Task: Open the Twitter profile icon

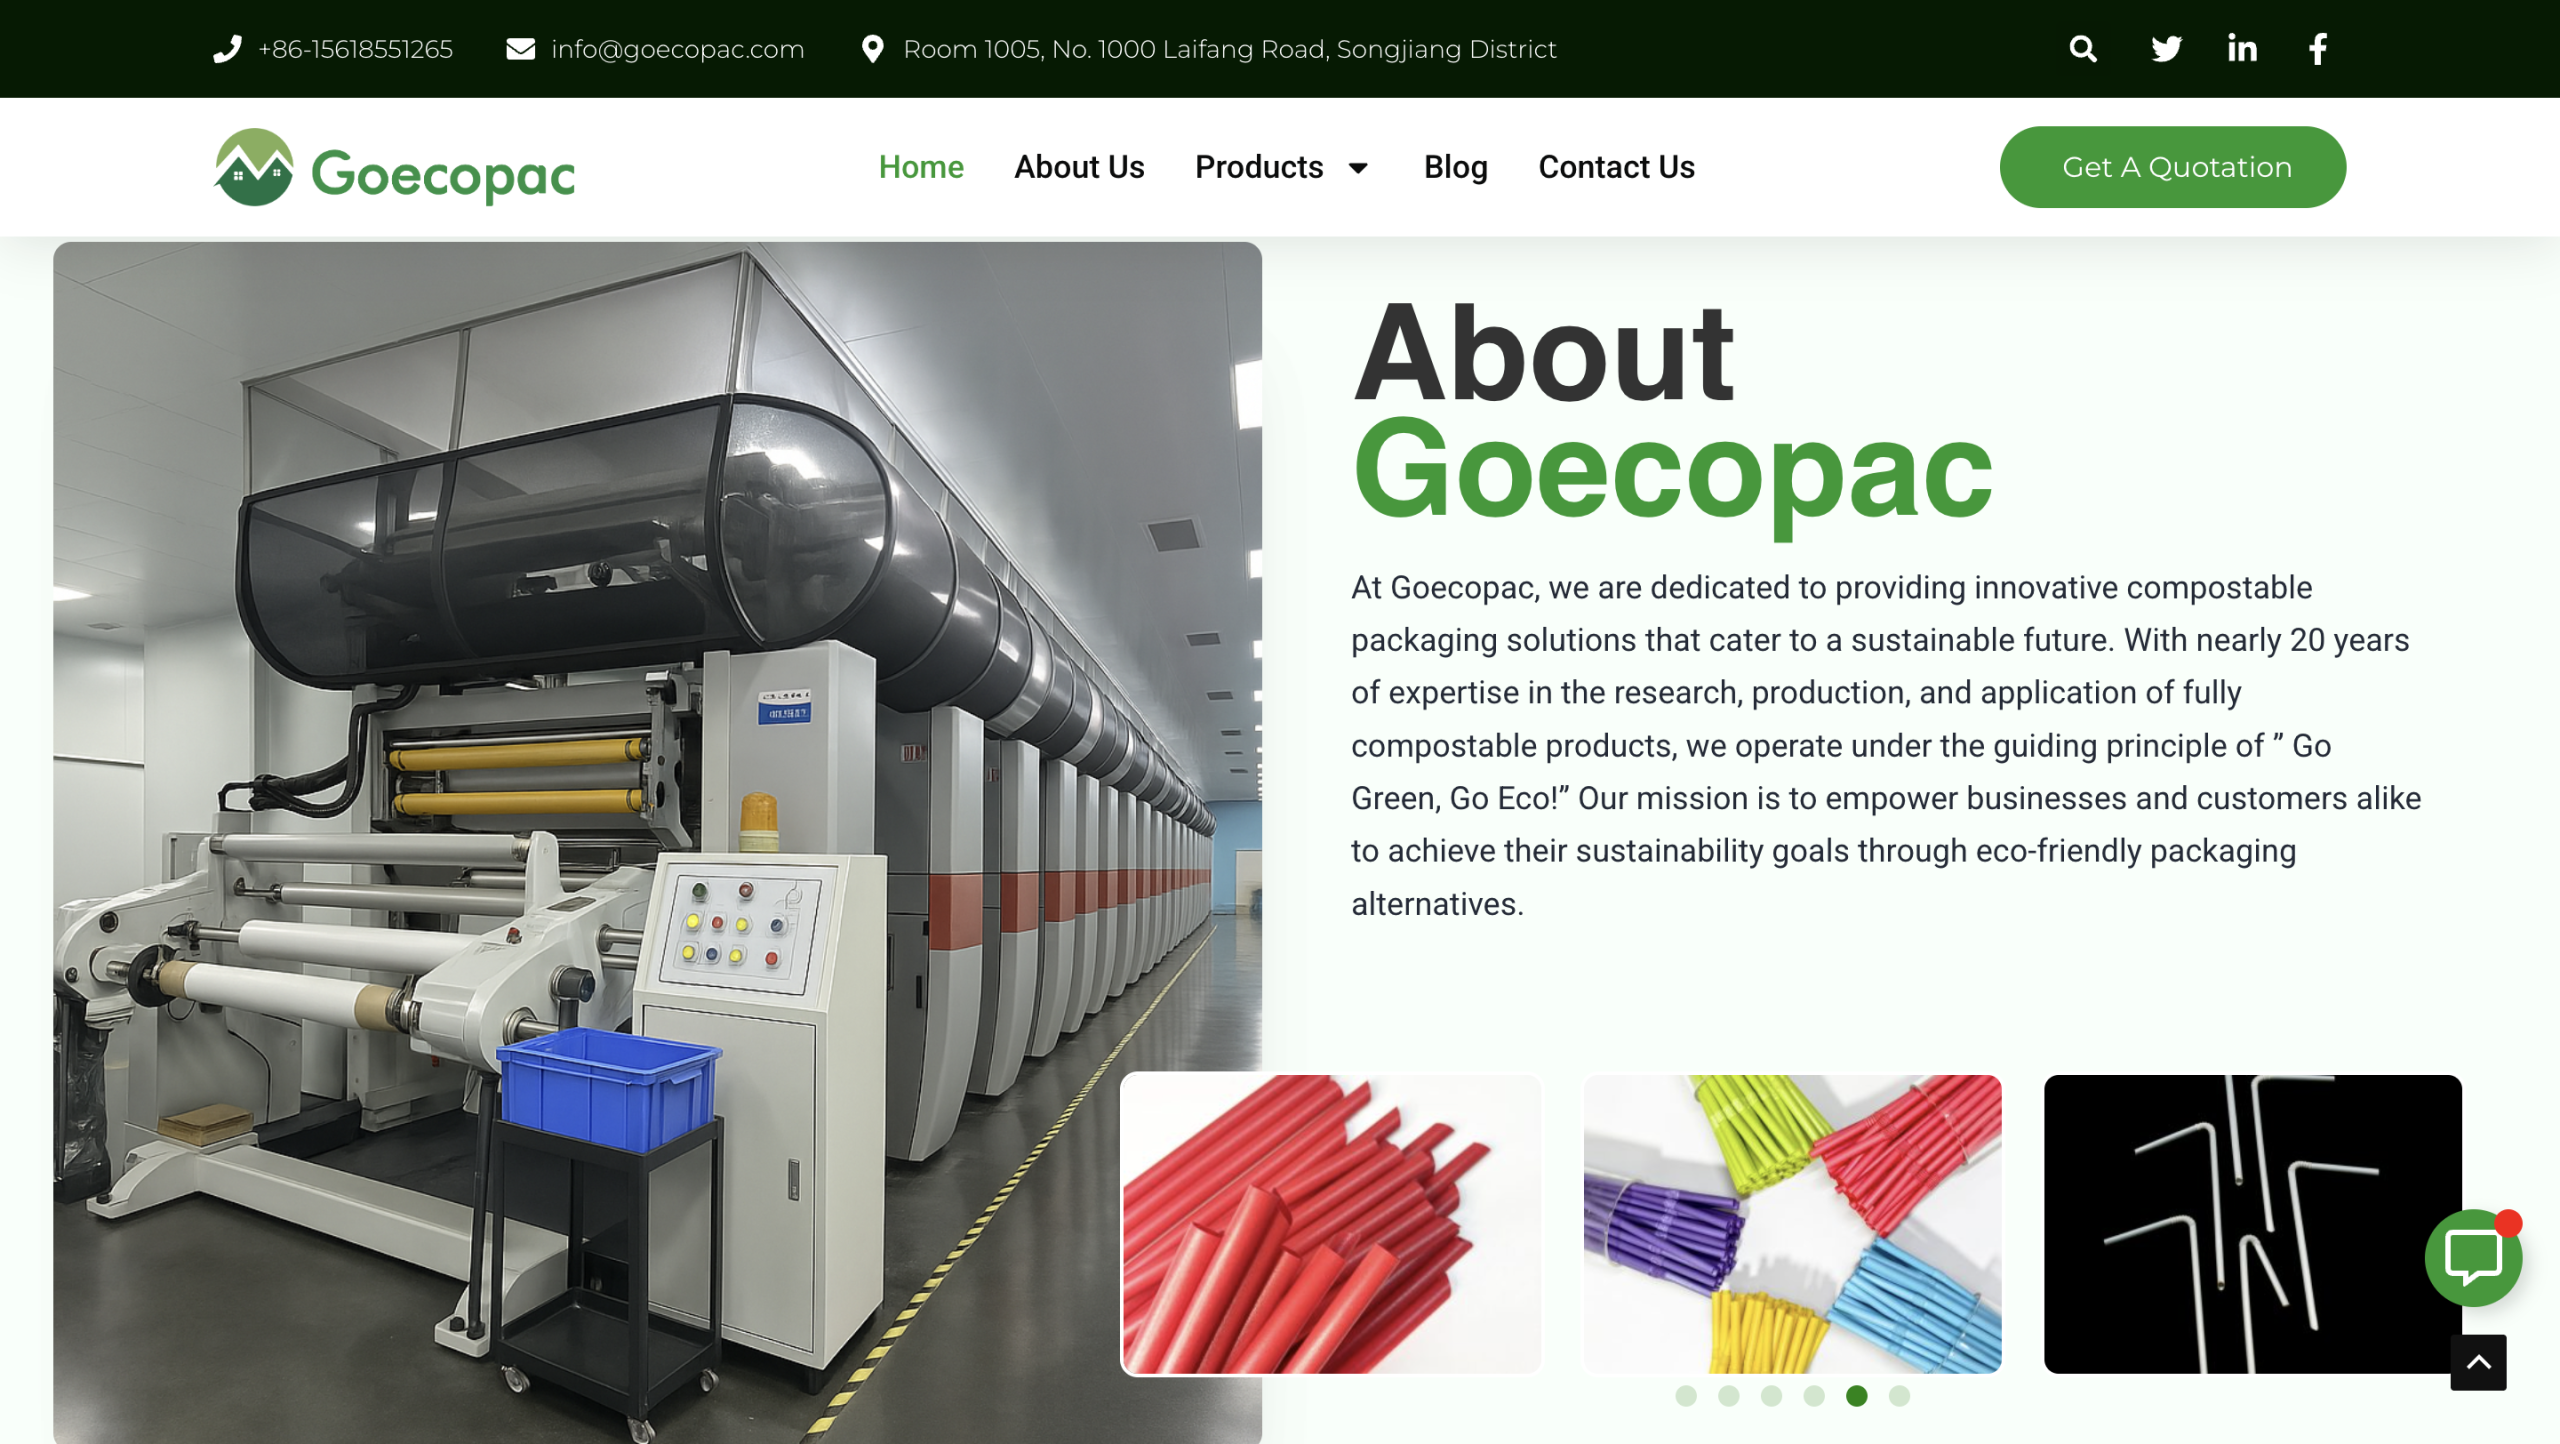Action: pyautogui.click(x=2166, y=49)
